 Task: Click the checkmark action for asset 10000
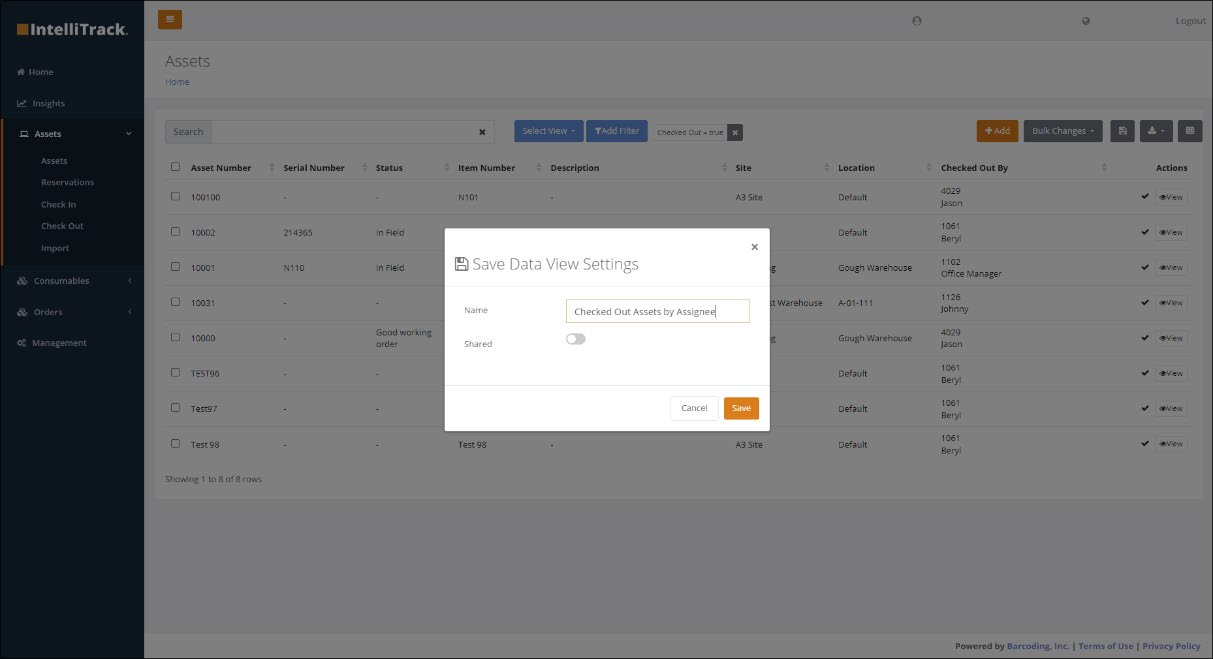pos(1145,337)
